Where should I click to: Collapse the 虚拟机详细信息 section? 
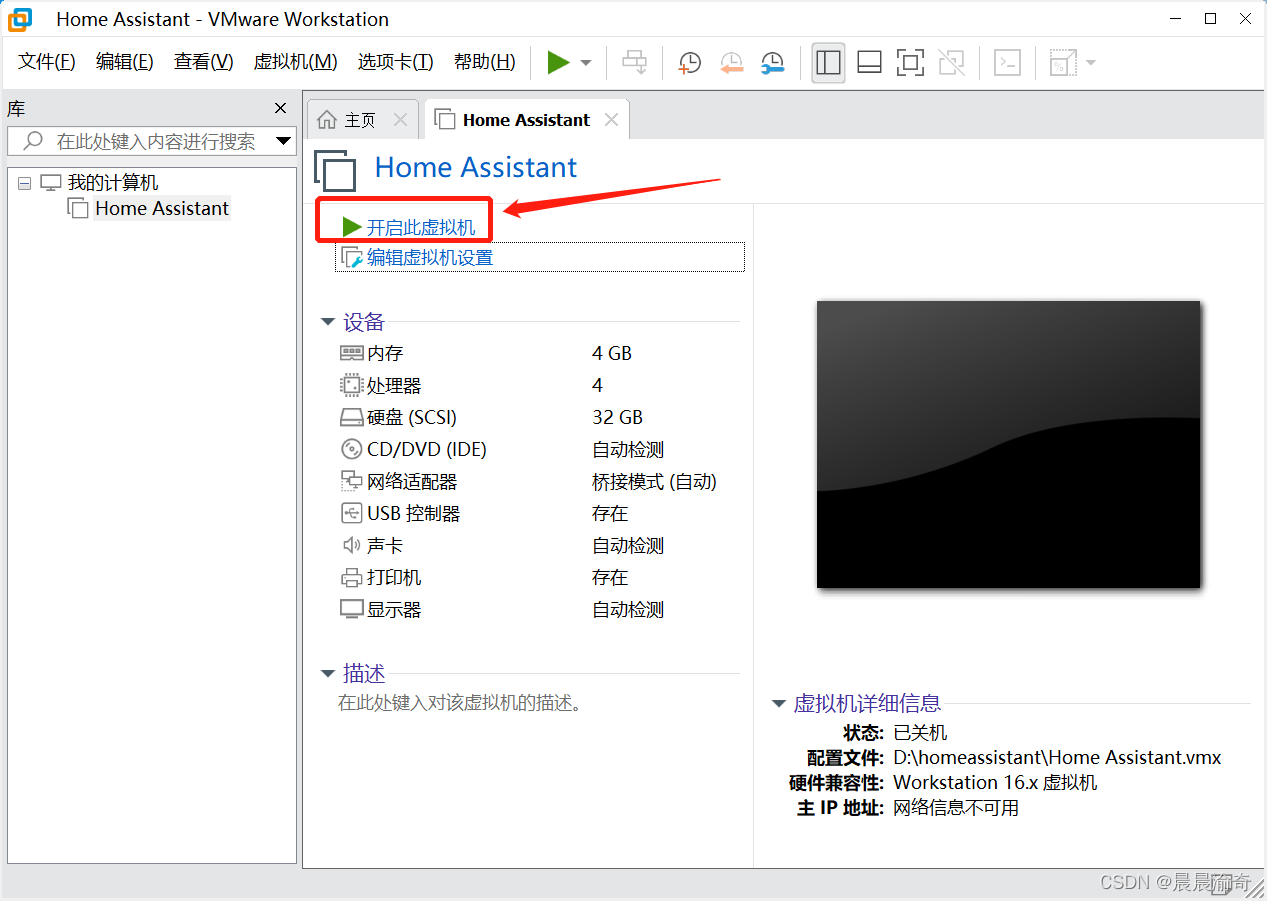point(779,704)
